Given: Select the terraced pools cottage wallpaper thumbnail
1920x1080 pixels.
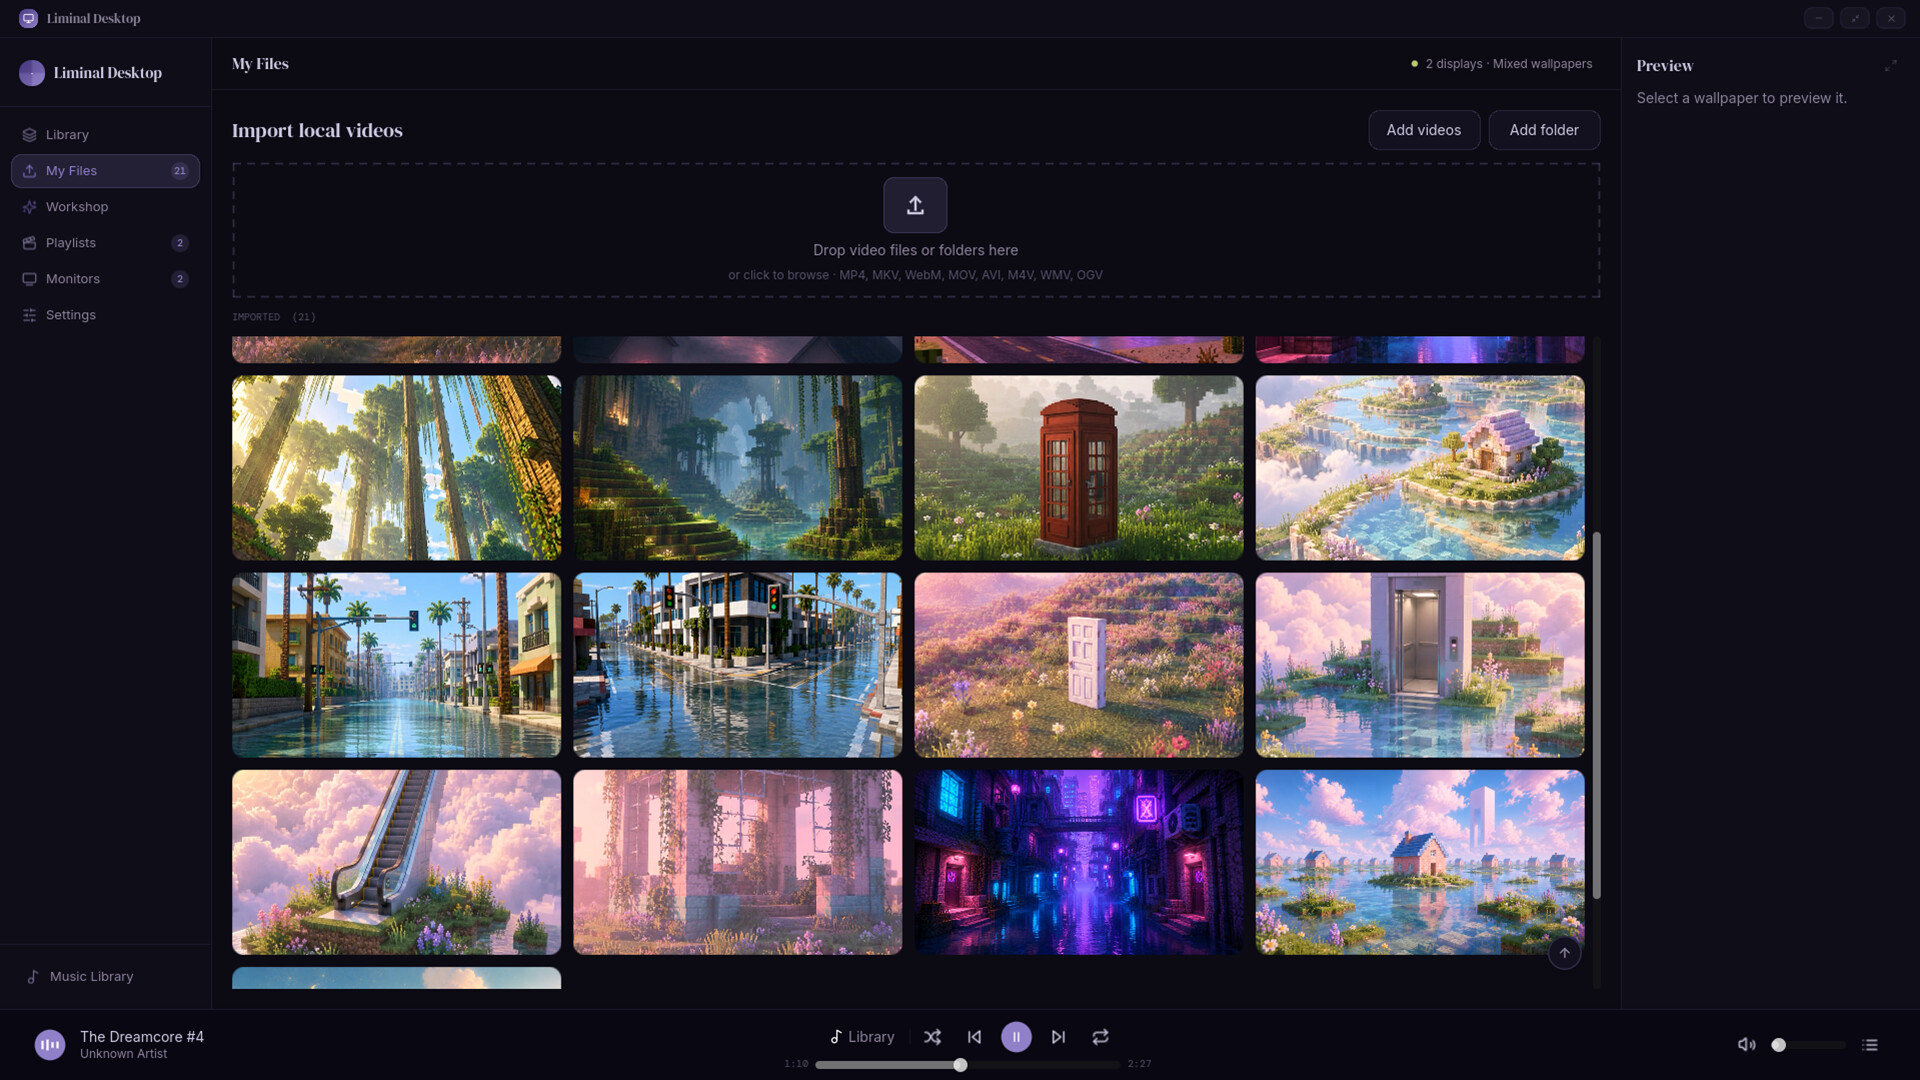Looking at the screenshot, I should (1420, 468).
